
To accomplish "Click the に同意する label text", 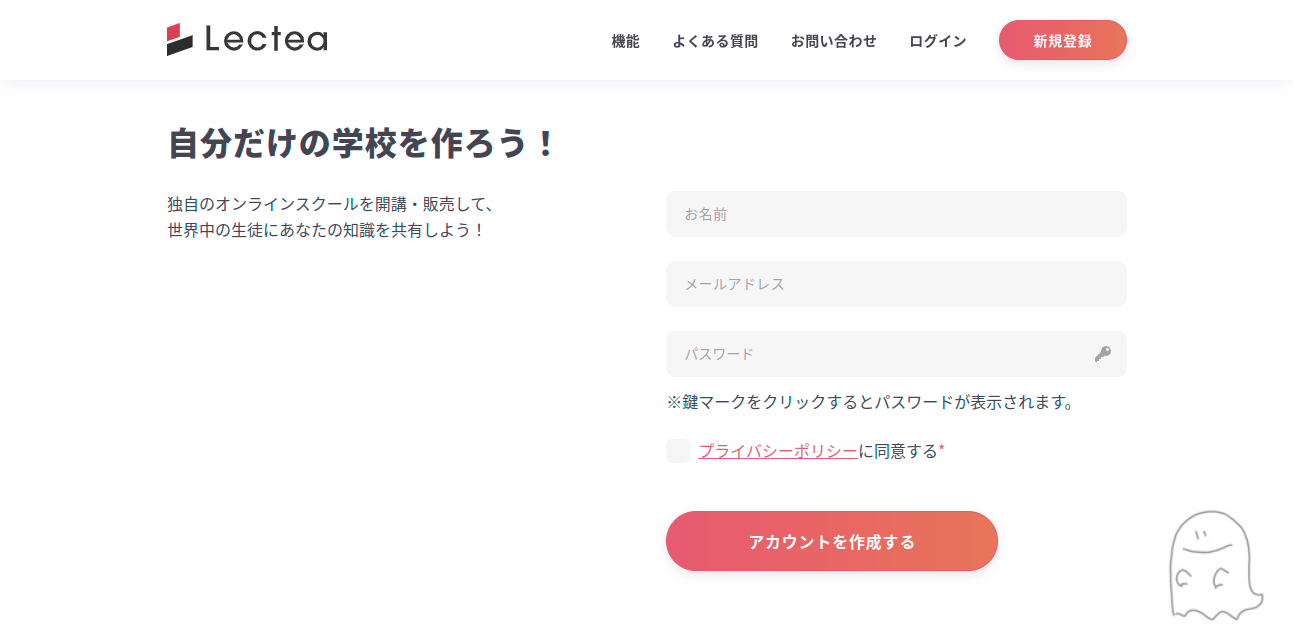I will tap(898, 451).
